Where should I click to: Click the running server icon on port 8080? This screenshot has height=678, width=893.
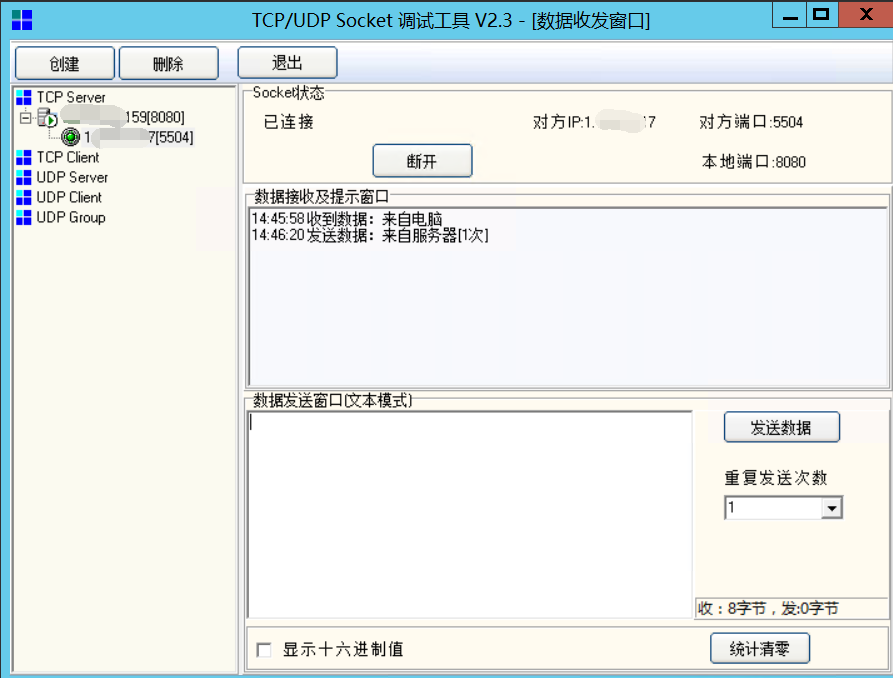coord(46,117)
